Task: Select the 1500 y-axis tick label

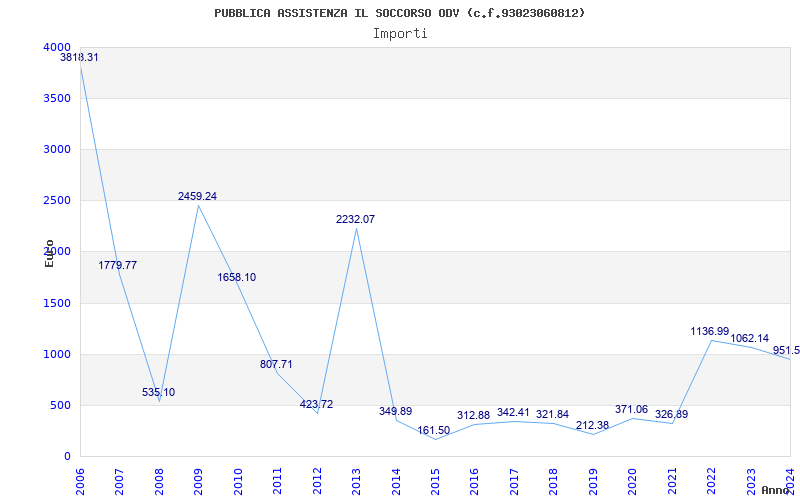Action: tap(55, 303)
